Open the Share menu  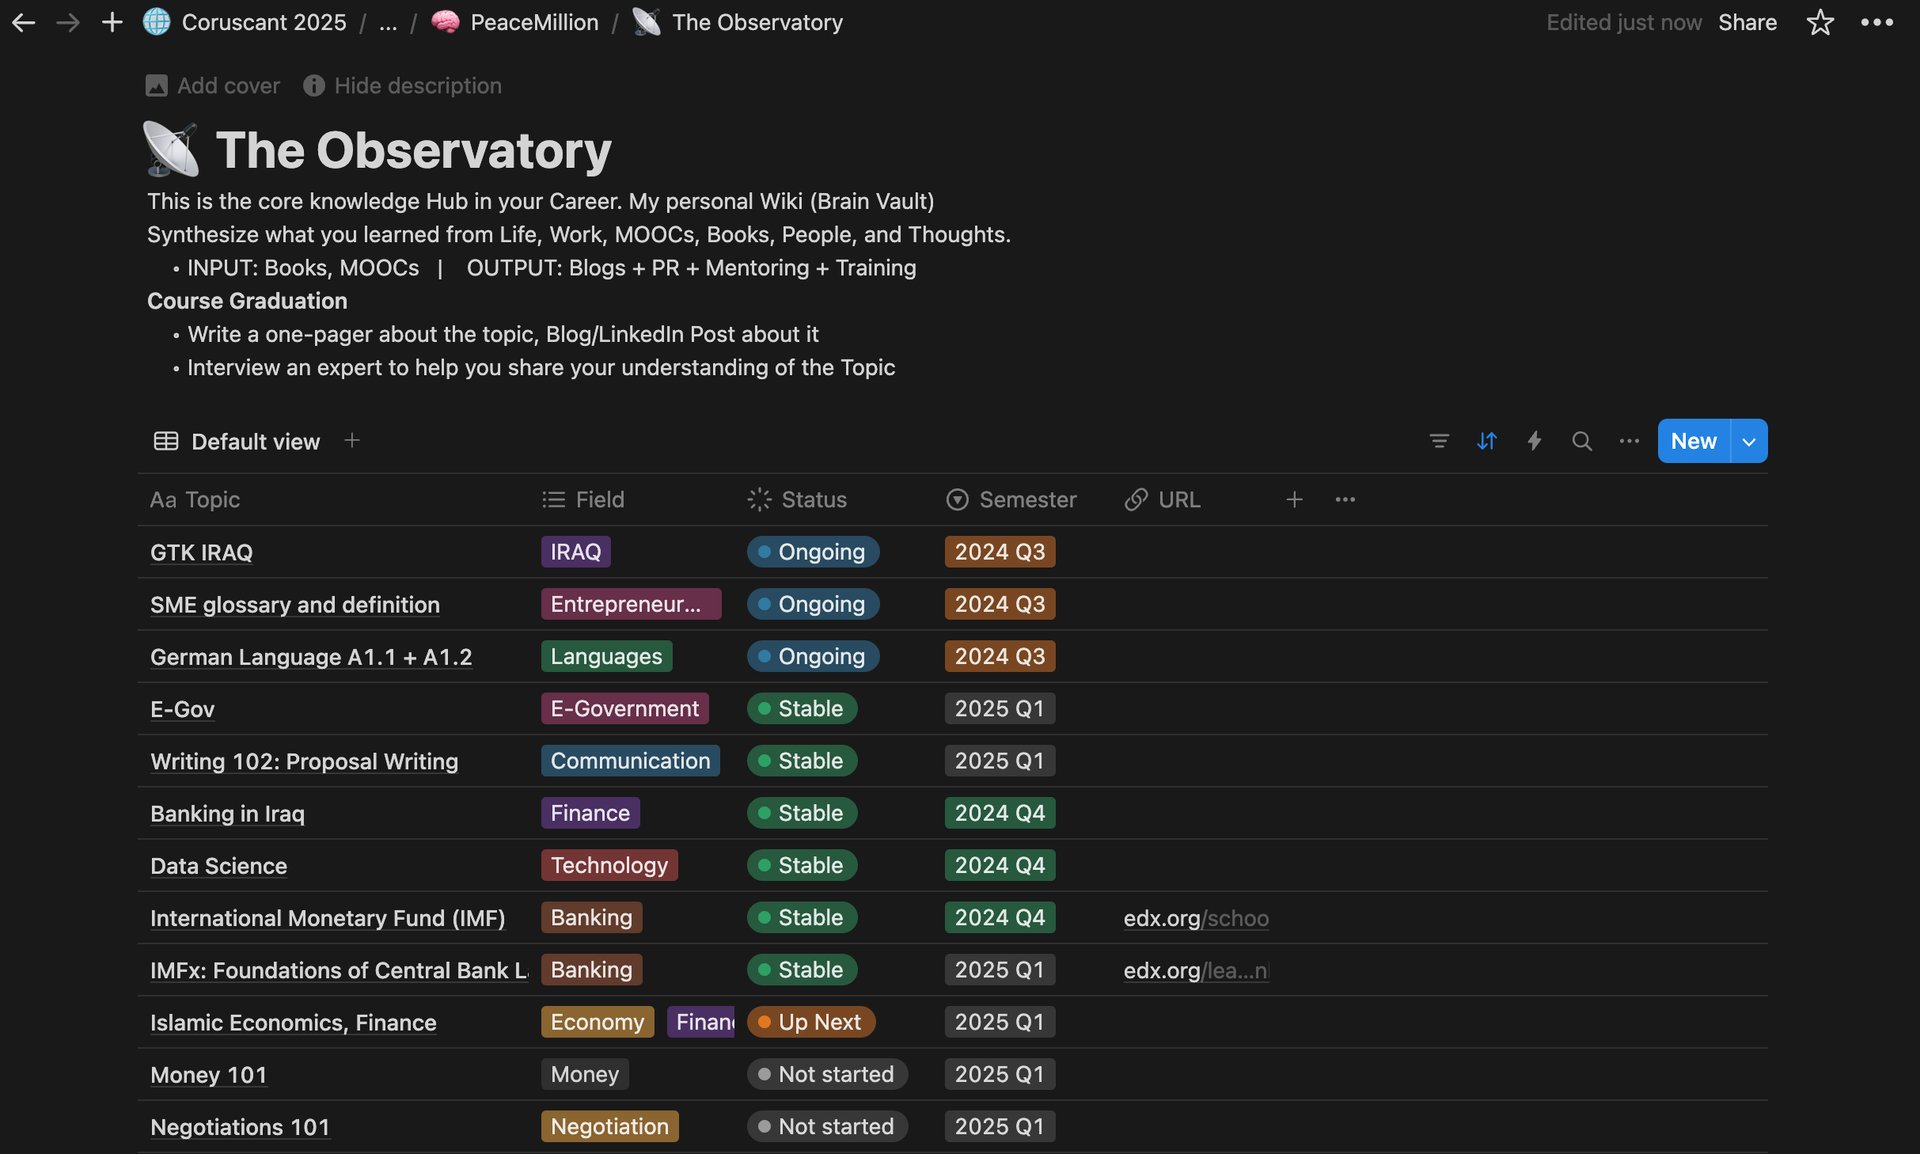(x=1747, y=22)
